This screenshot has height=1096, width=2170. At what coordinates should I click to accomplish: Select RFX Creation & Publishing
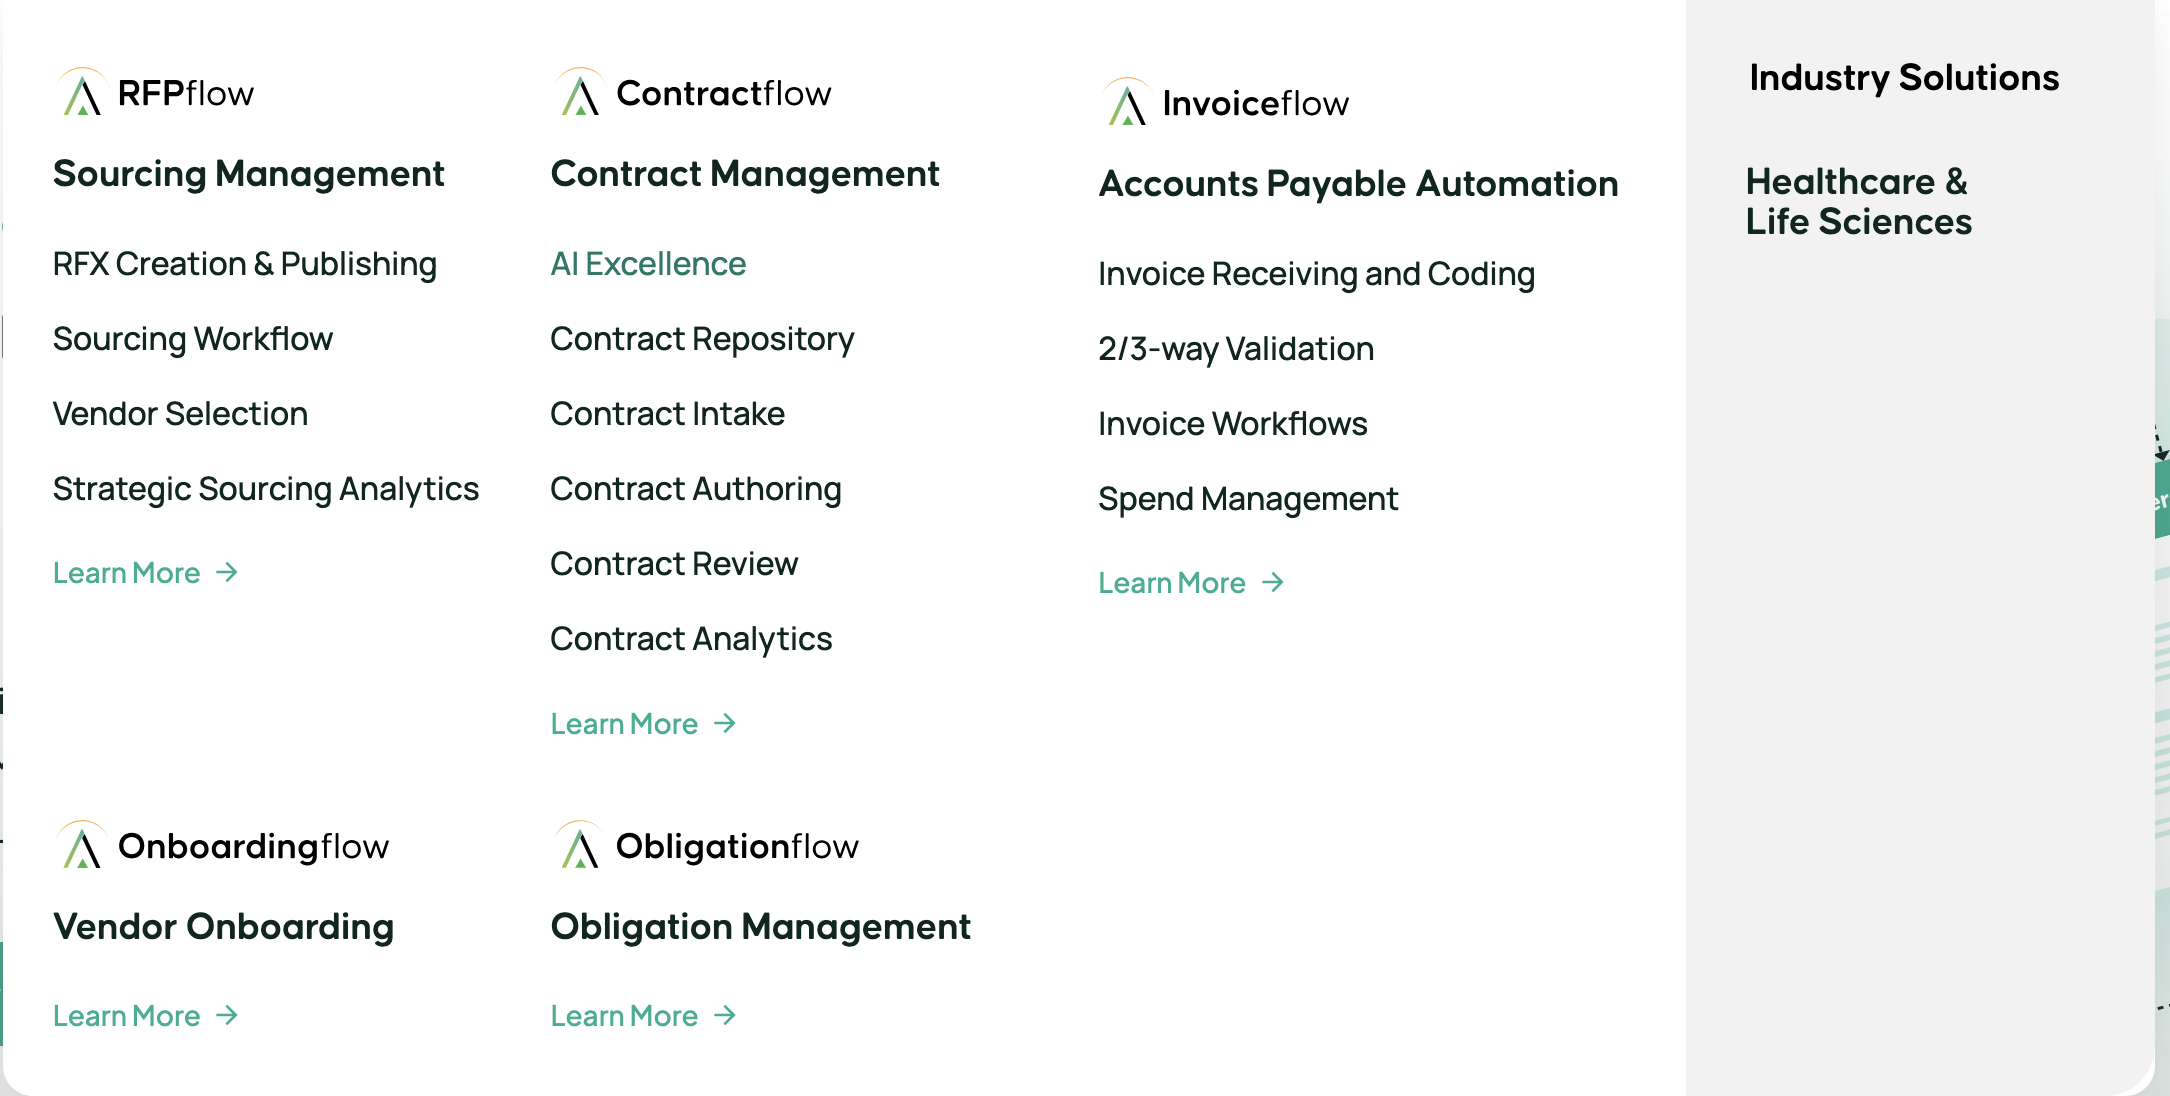click(245, 264)
